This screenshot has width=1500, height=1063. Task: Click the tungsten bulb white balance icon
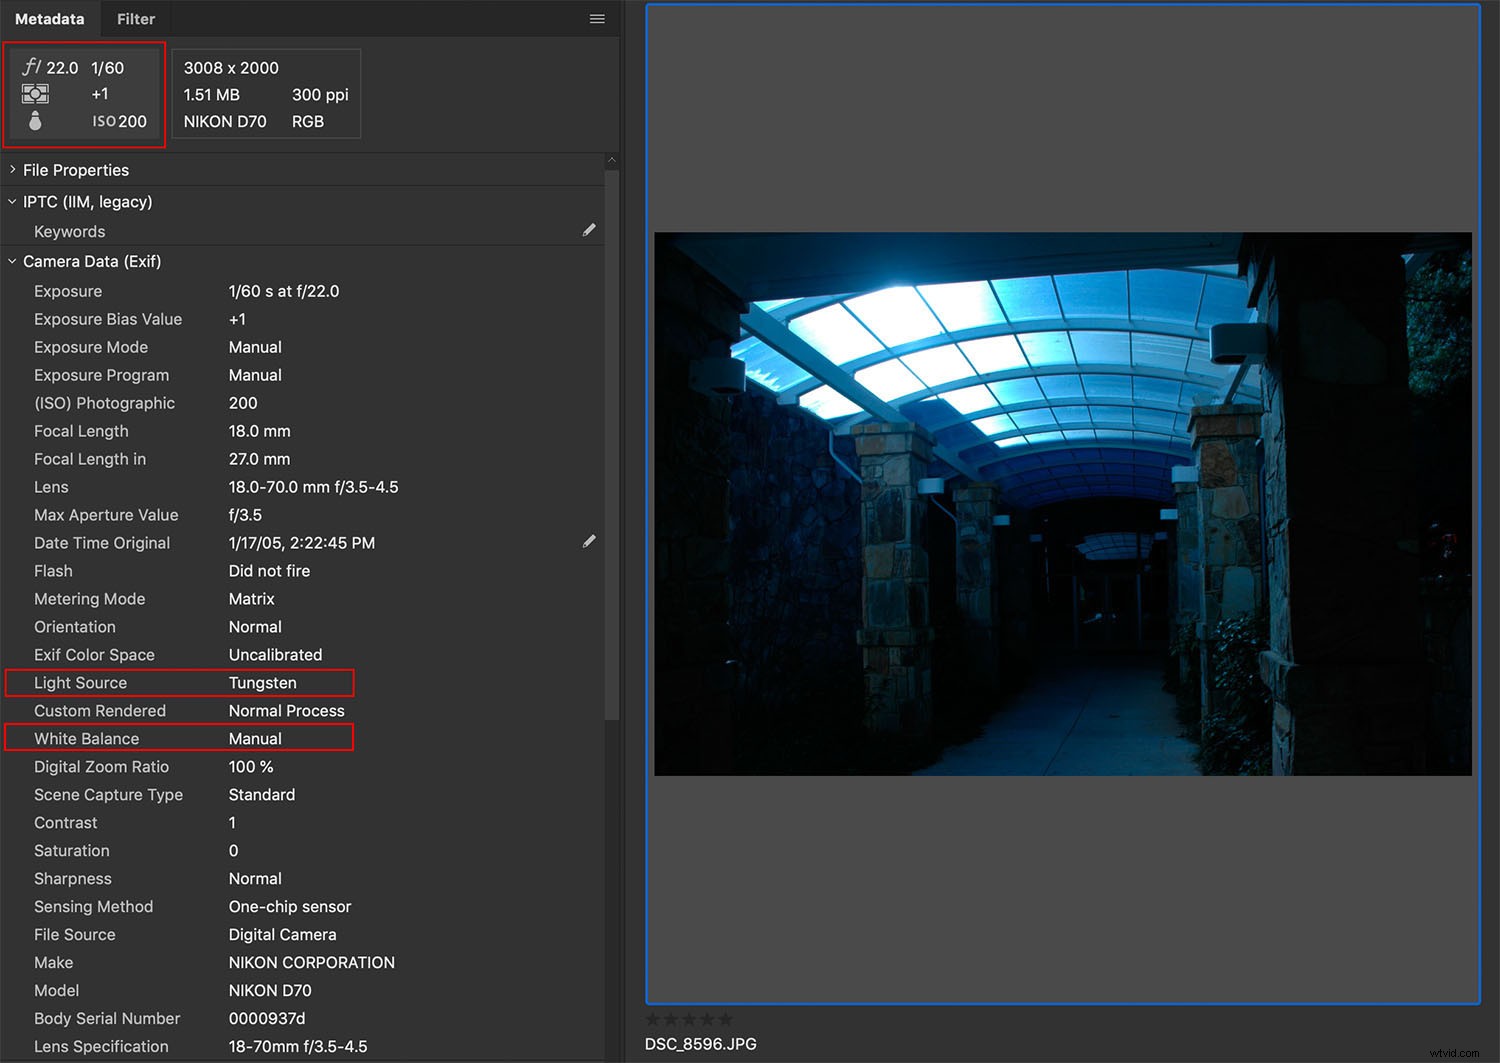[x=35, y=121]
